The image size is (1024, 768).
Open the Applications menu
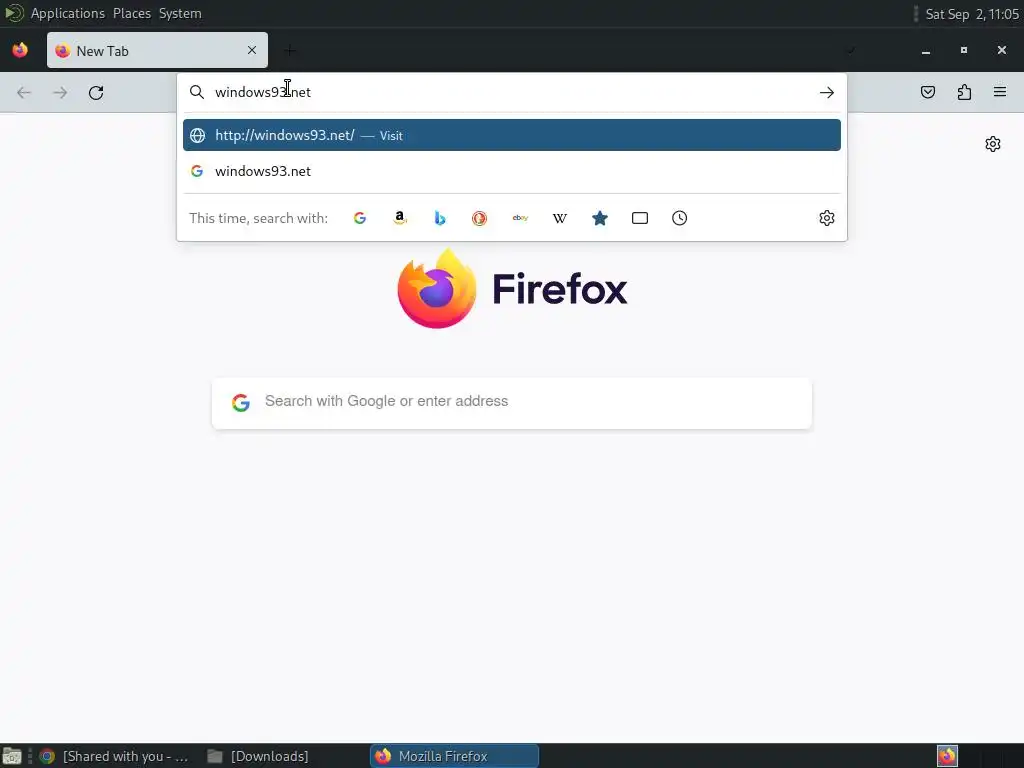pos(67,13)
